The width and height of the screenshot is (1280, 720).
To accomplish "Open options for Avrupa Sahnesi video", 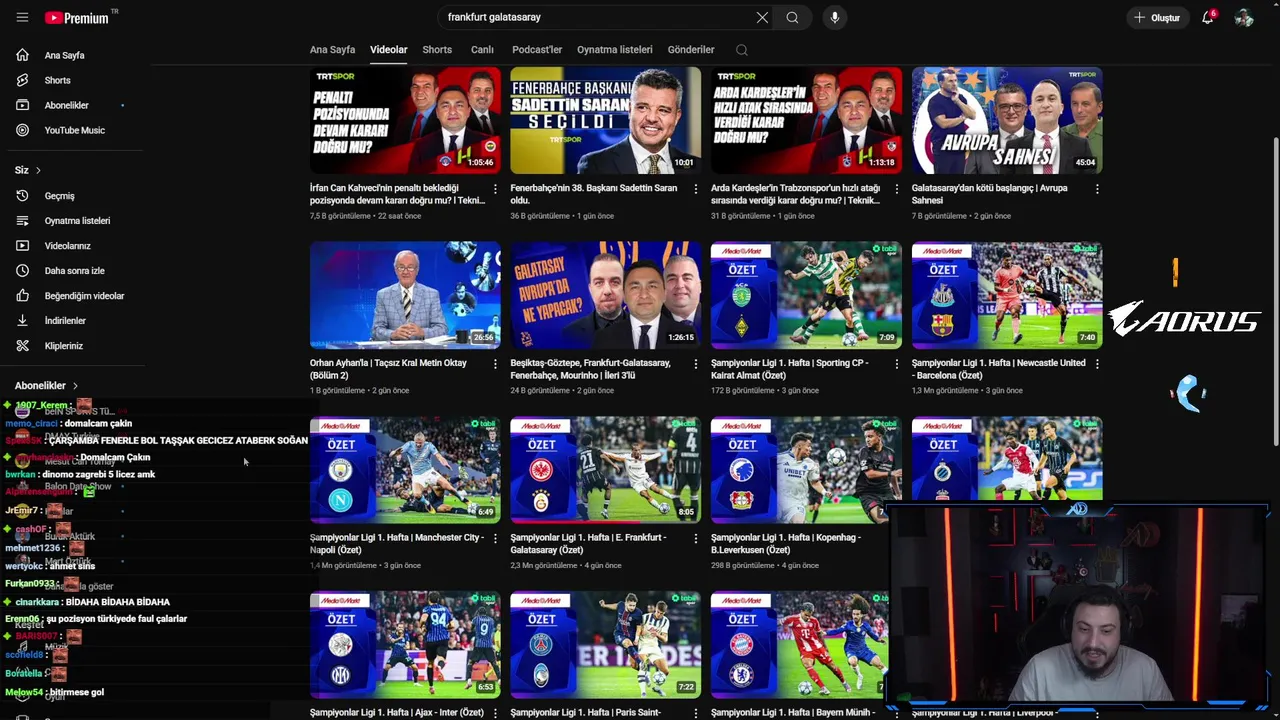I will [1097, 189].
